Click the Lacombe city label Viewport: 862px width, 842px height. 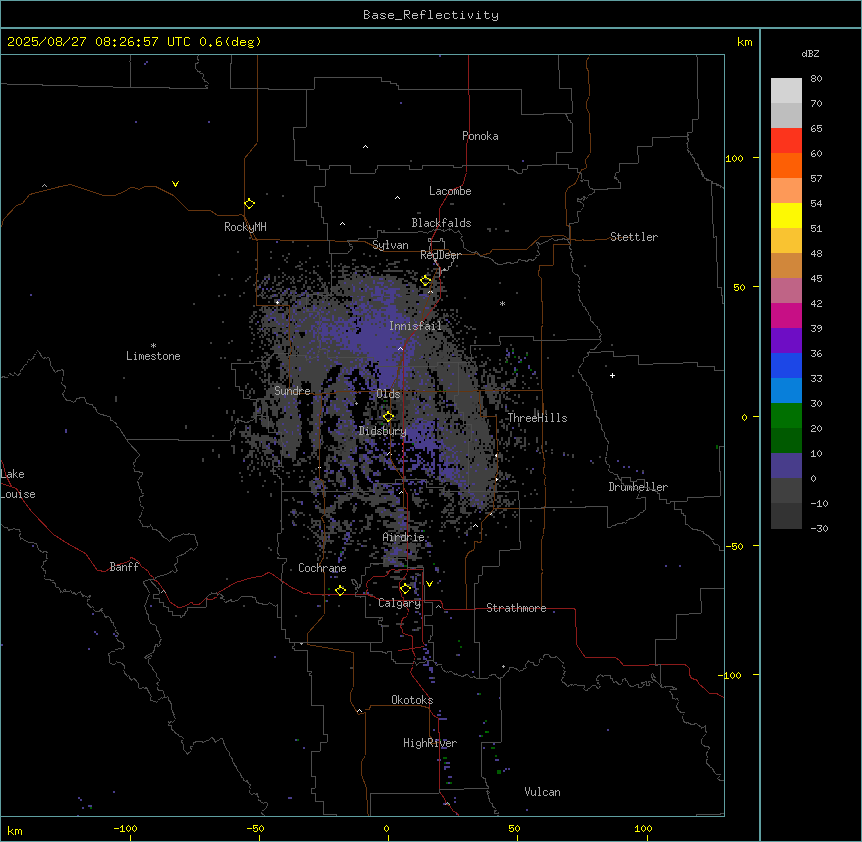tap(450, 191)
